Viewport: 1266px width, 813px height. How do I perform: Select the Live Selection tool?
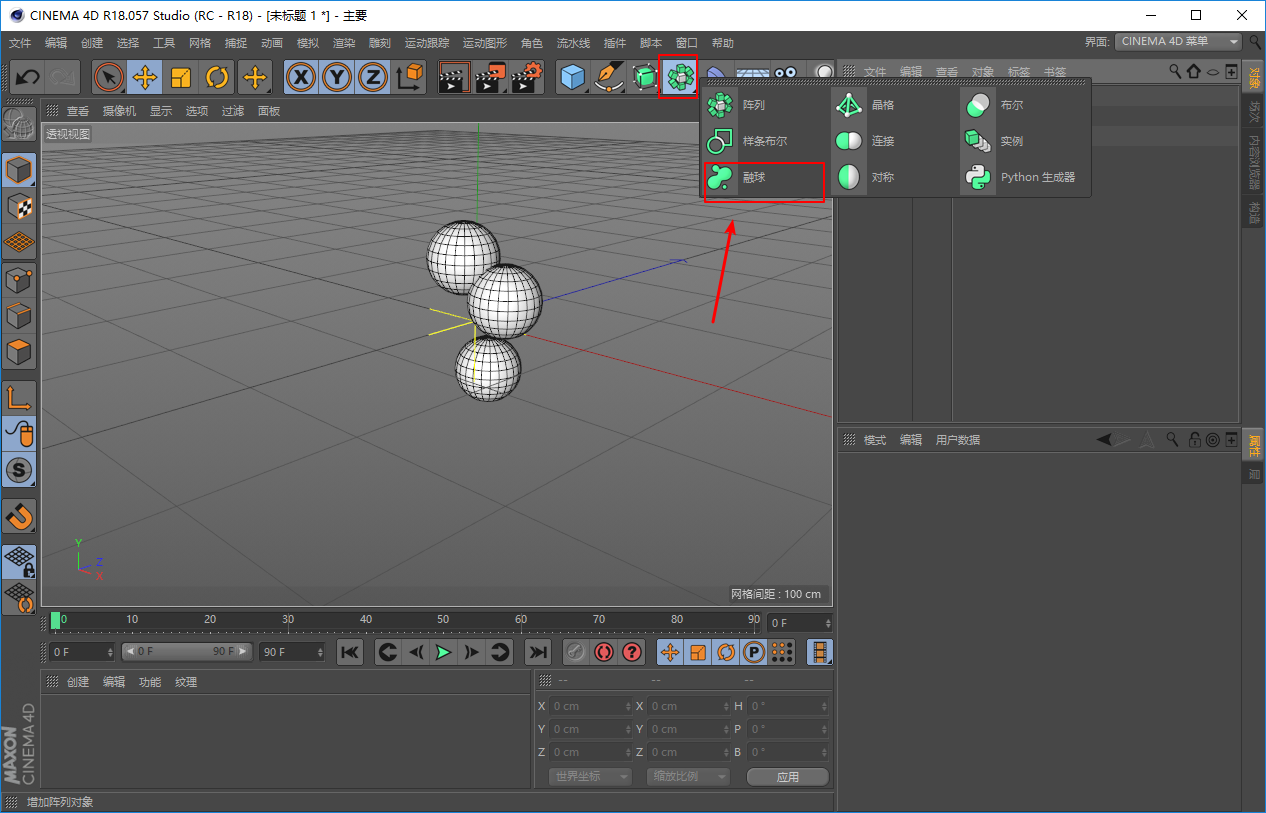point(109,77)
